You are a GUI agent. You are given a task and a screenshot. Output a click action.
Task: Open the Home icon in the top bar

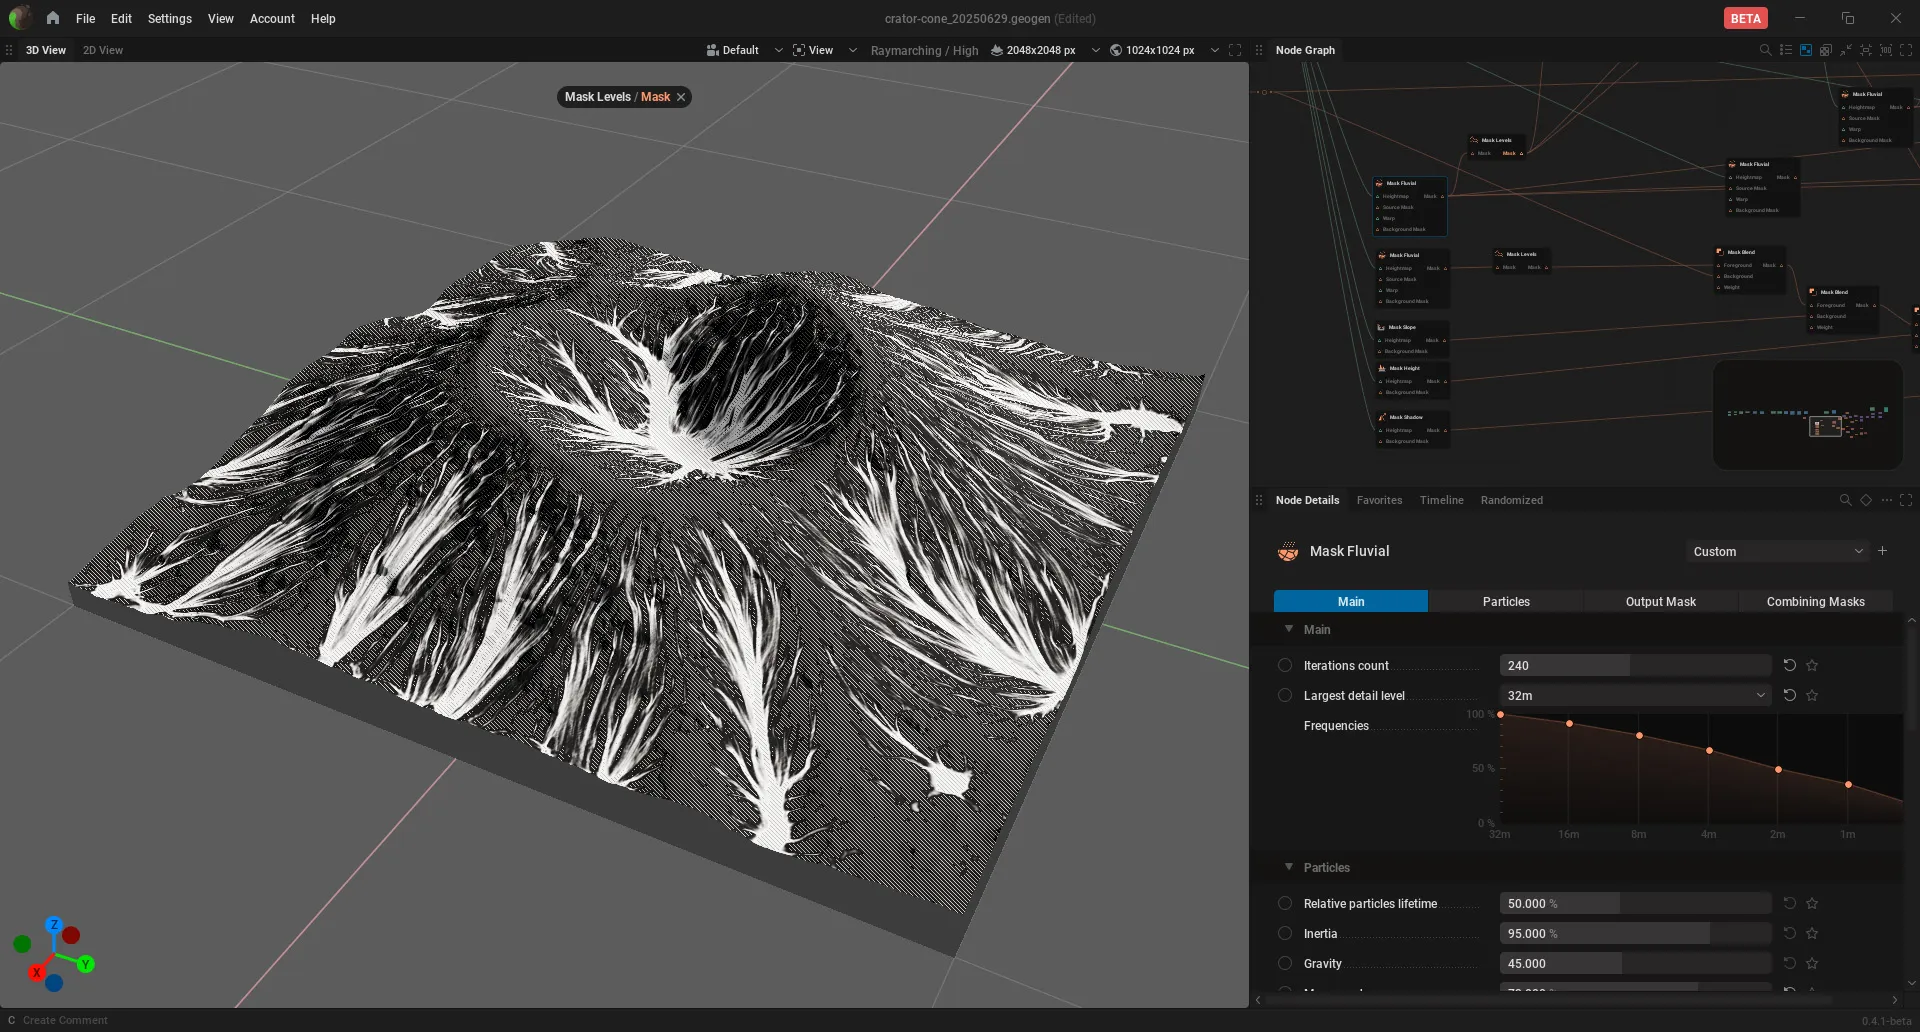(52, 18)
